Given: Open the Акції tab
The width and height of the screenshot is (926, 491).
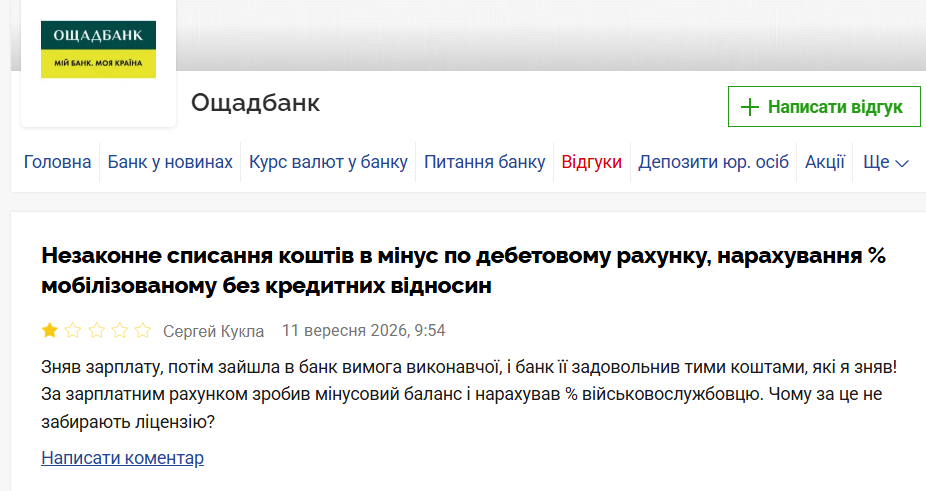Looking at the screenshot, I should point(825,162).
